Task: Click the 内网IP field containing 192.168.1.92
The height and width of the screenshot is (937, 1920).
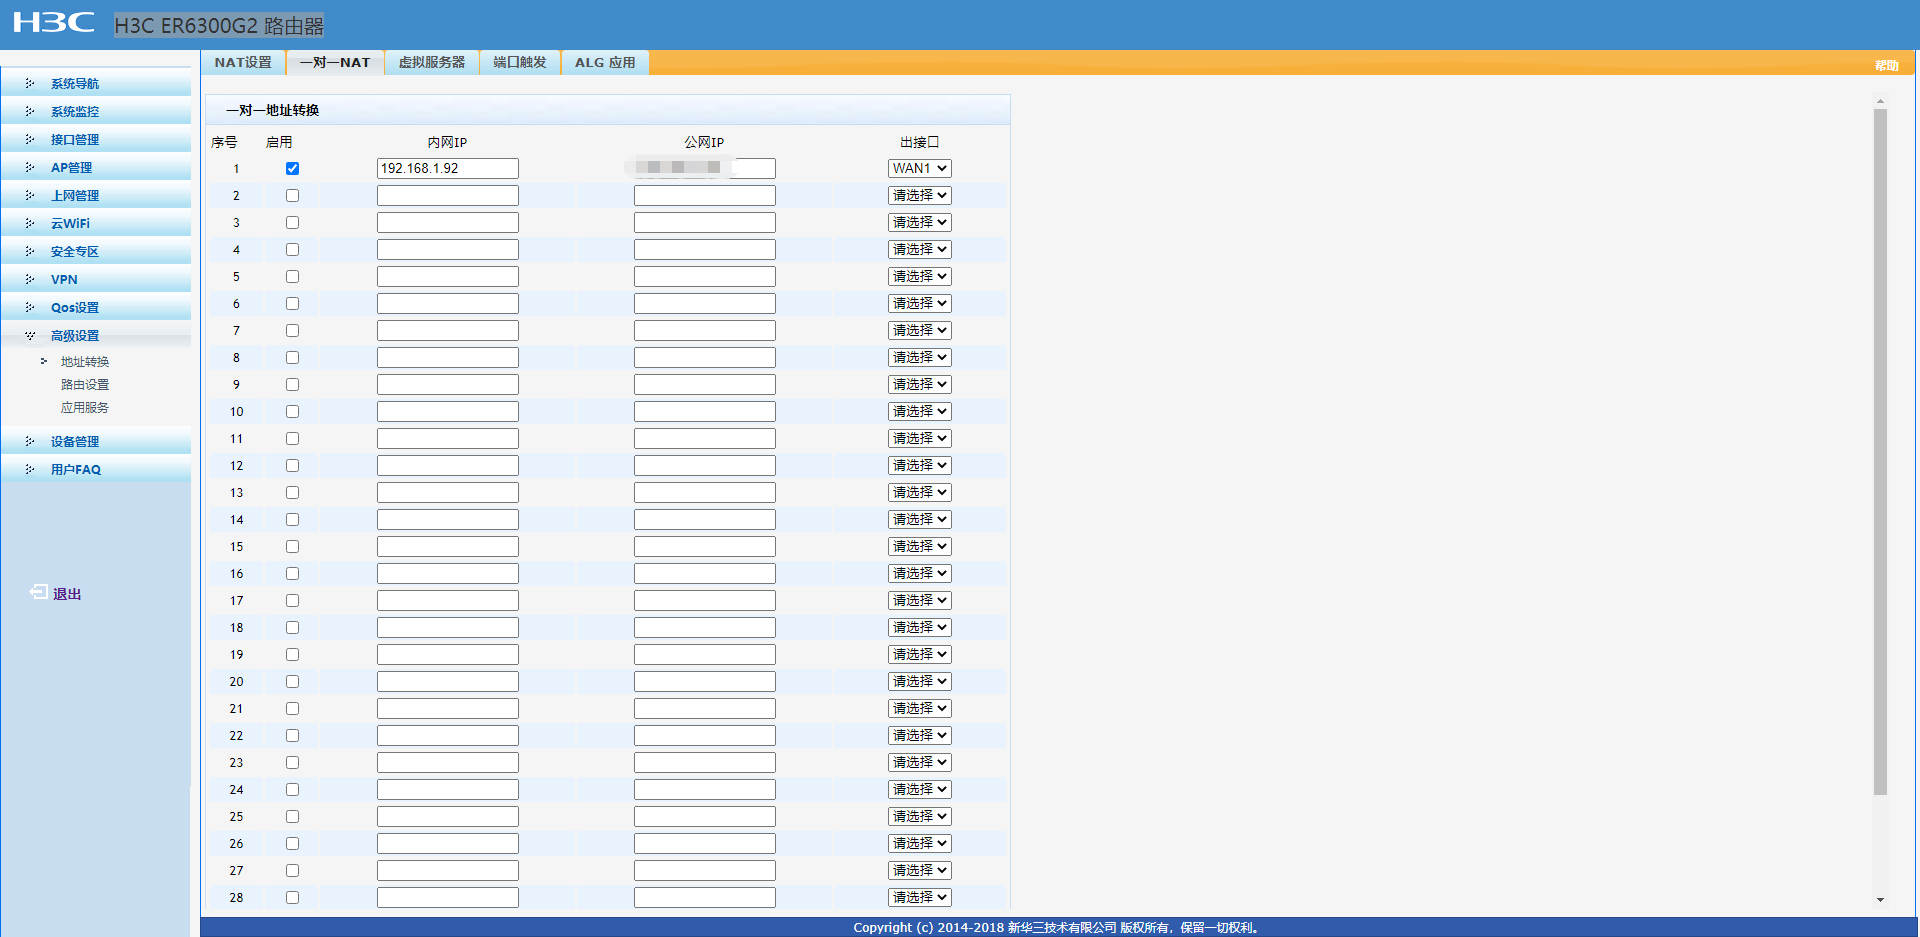Action: (x=448, y=169)
